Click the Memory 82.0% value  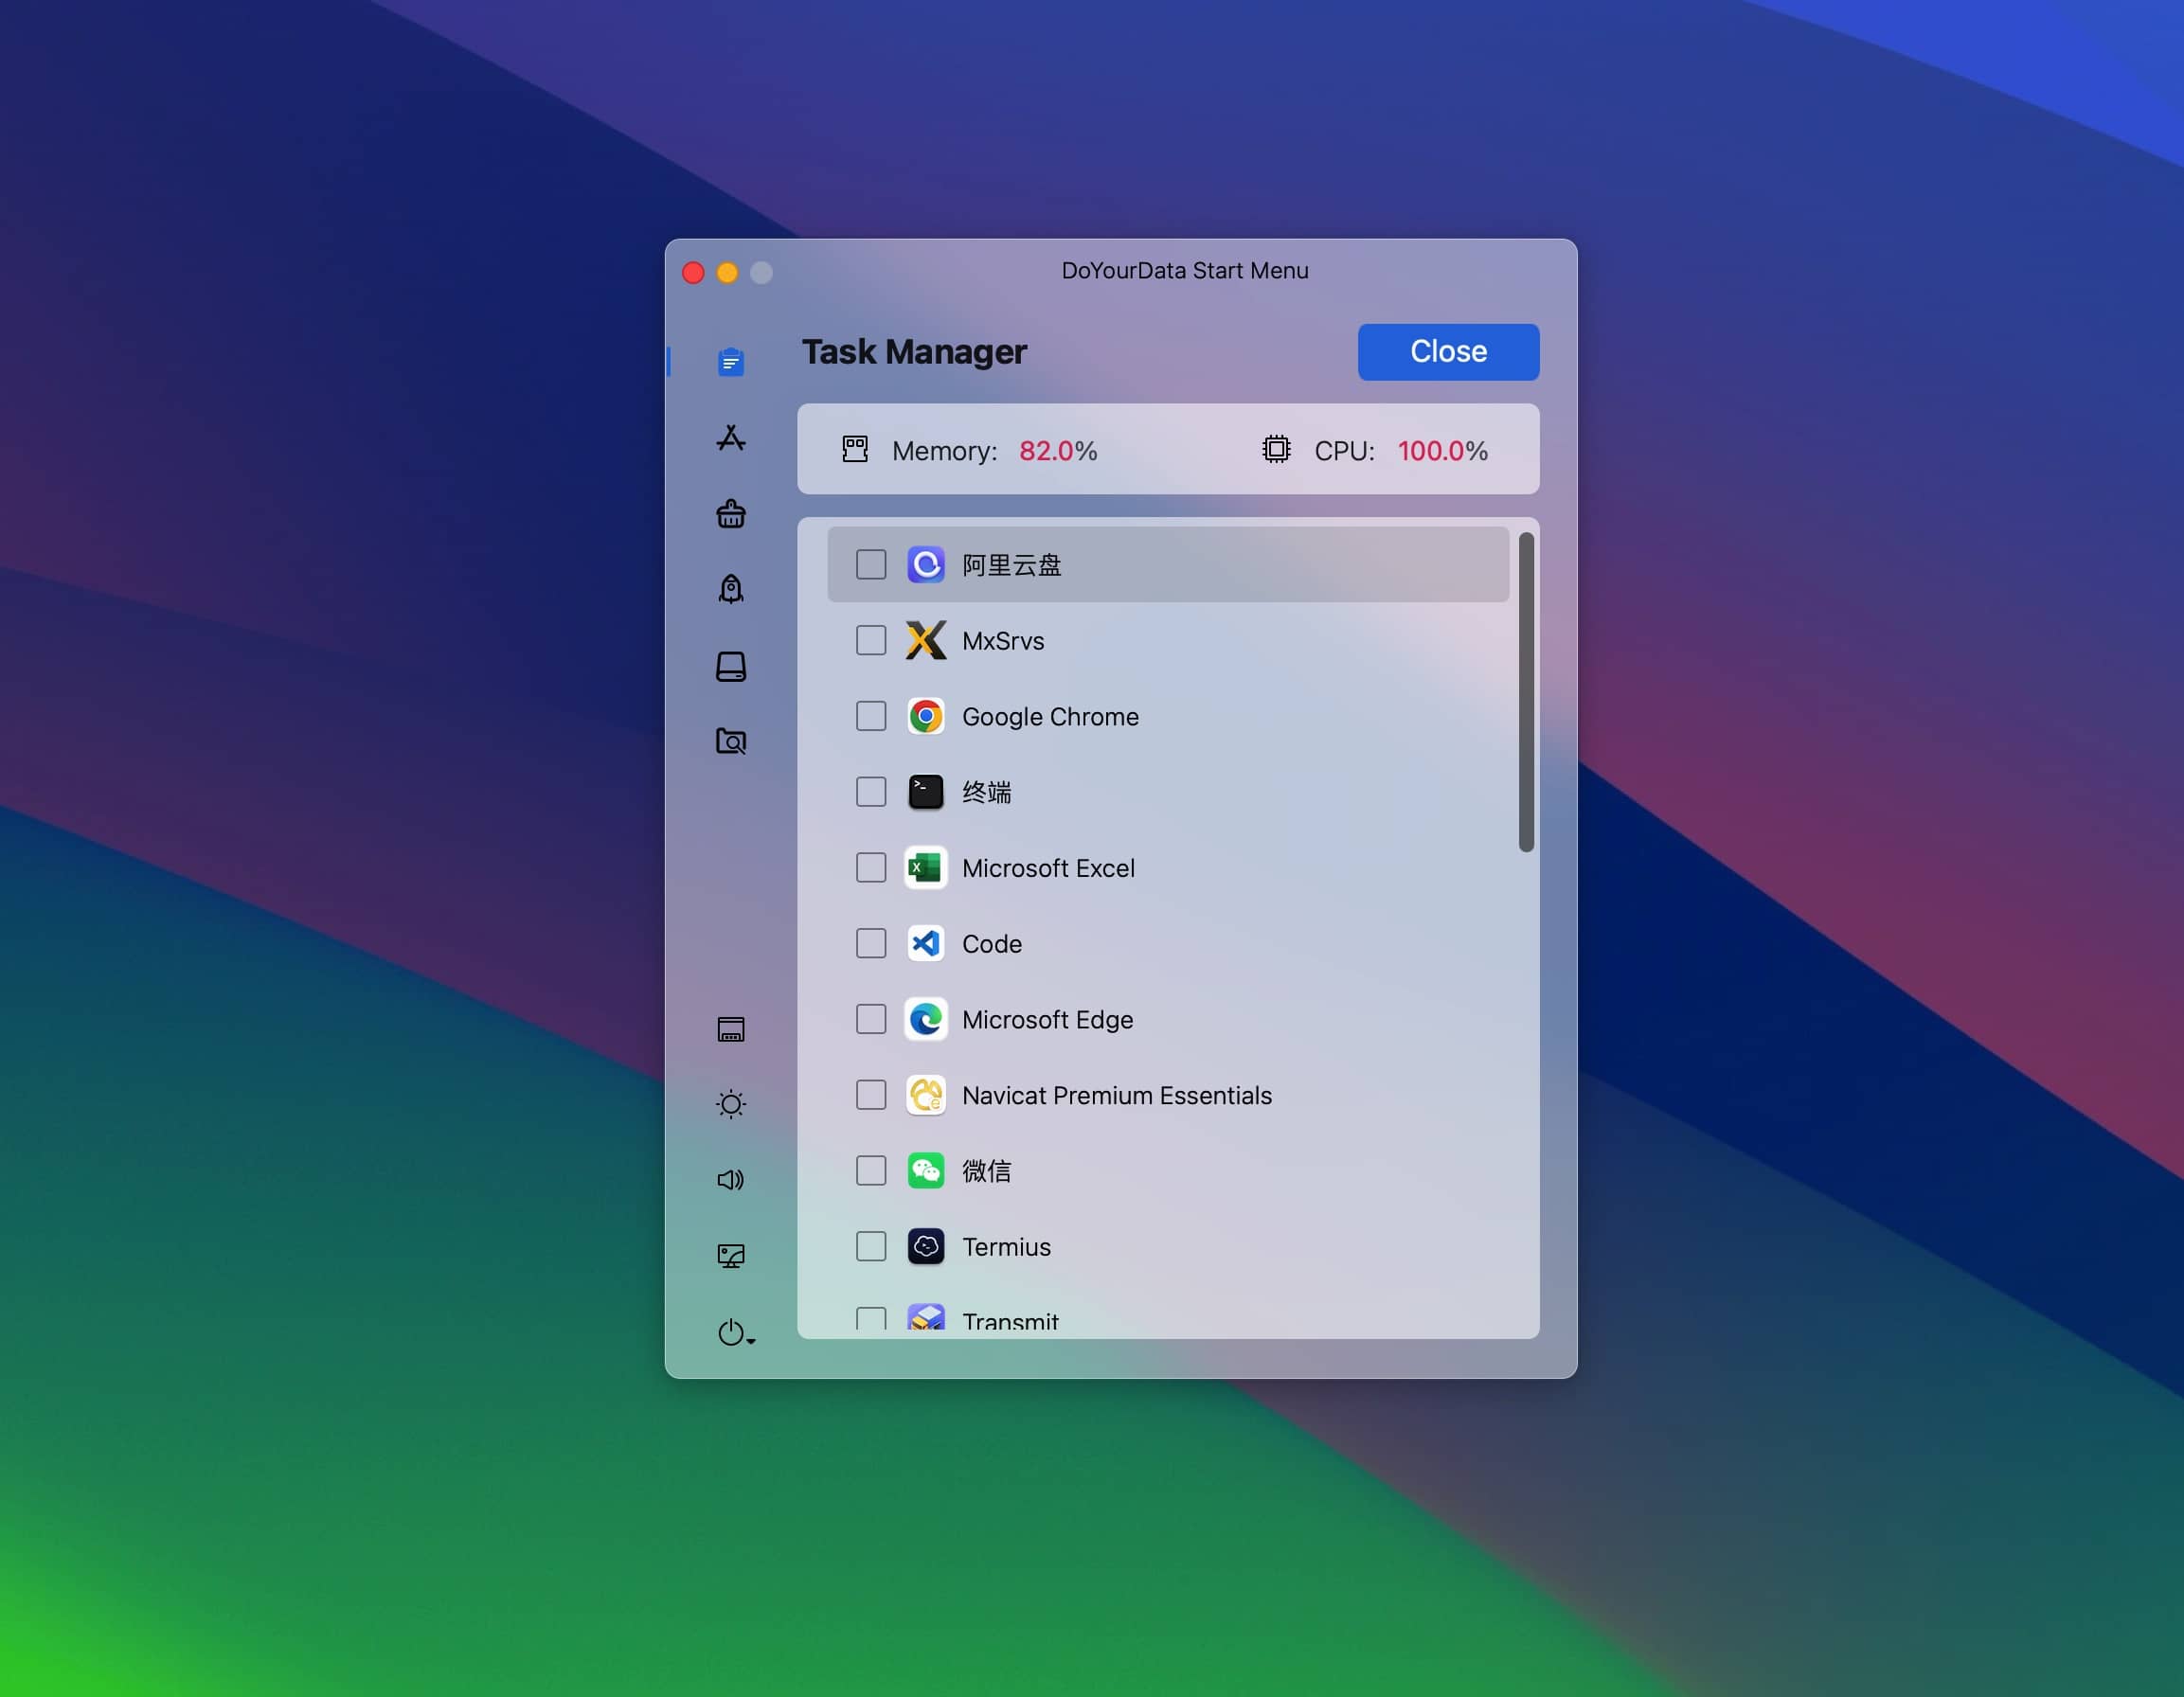click(1058, 451)
